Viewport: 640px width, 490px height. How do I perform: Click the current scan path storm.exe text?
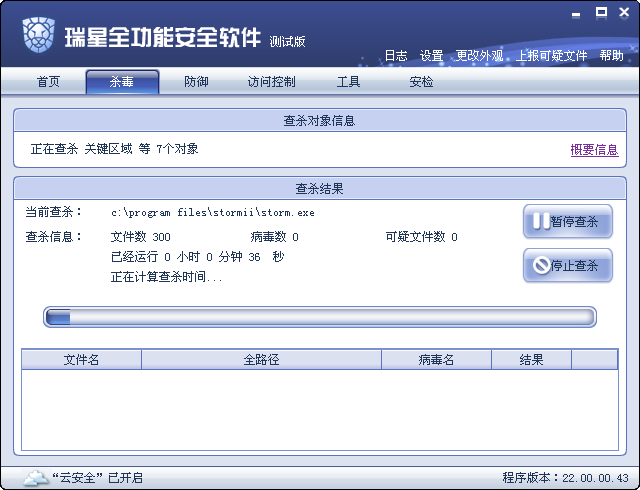[213, 213]
